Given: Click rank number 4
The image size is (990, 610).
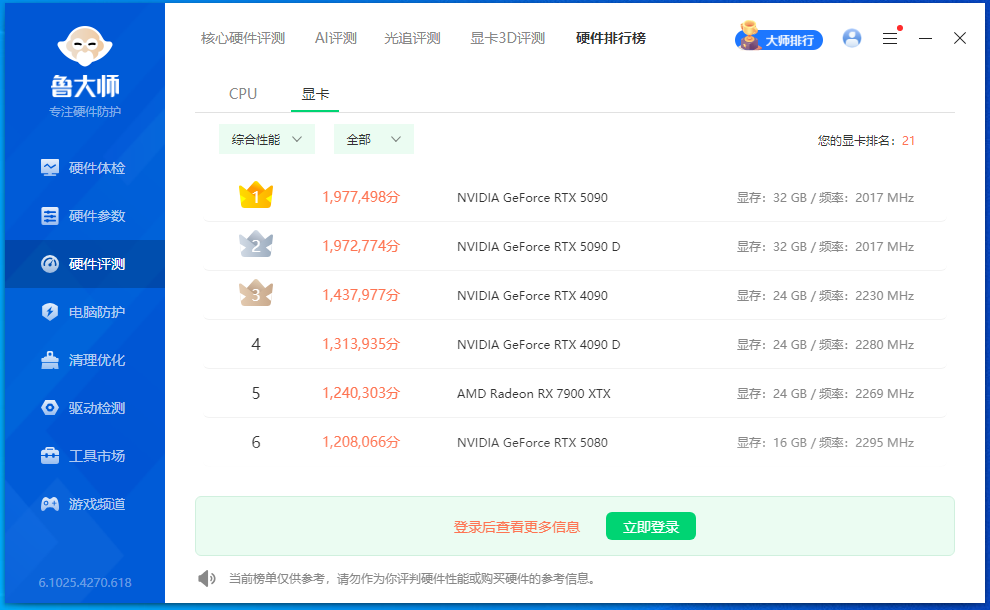Looking at the screenshot, I should [x=256, y=344].
